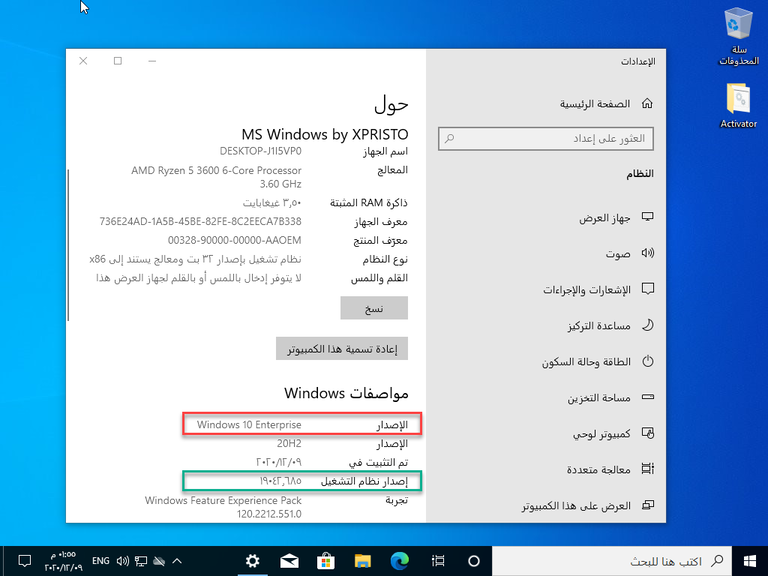Open volume control tray icon
Image resolution: width=768 pixels, height=576 pixels.
pos(122,561)
